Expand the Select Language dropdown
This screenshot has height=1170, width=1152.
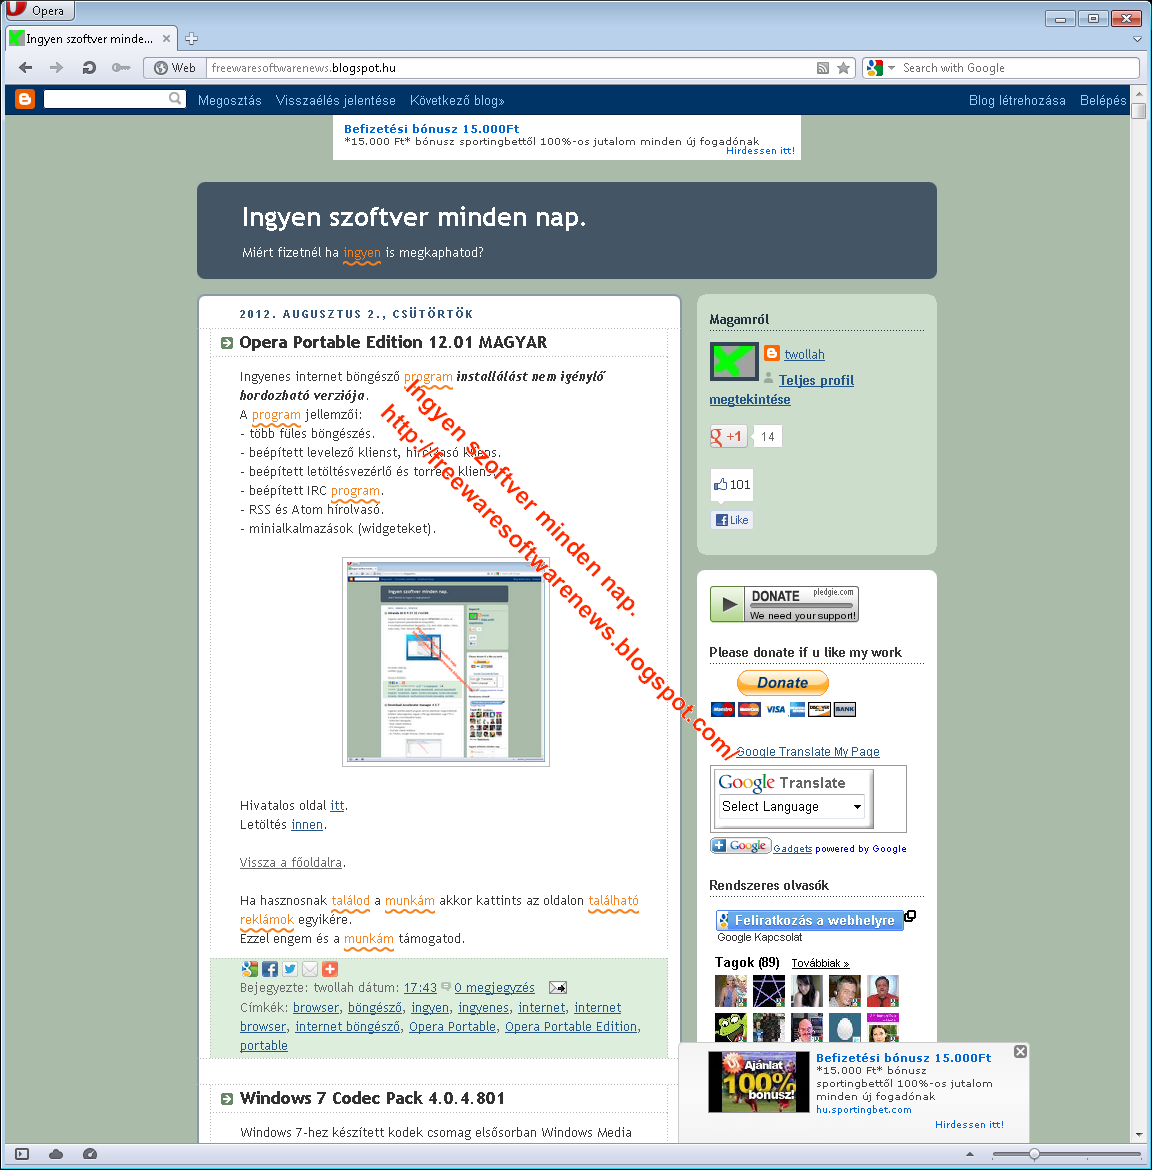coord(792,807)
